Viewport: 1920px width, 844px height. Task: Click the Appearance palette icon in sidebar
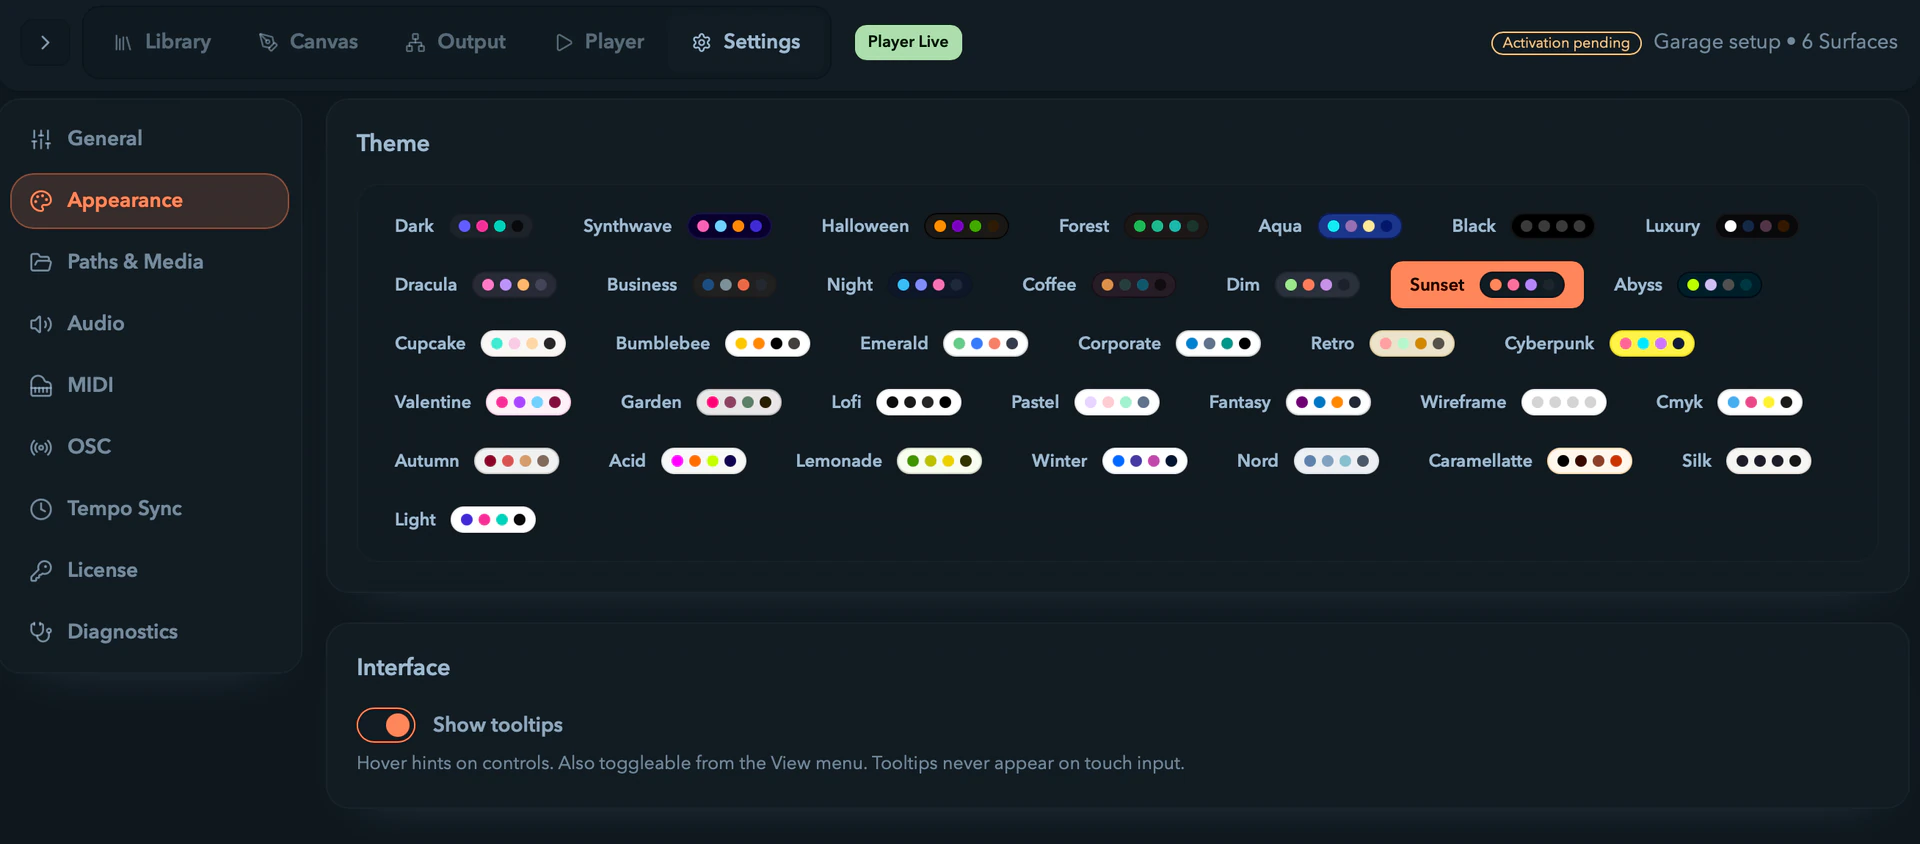(x=41, y=201)
